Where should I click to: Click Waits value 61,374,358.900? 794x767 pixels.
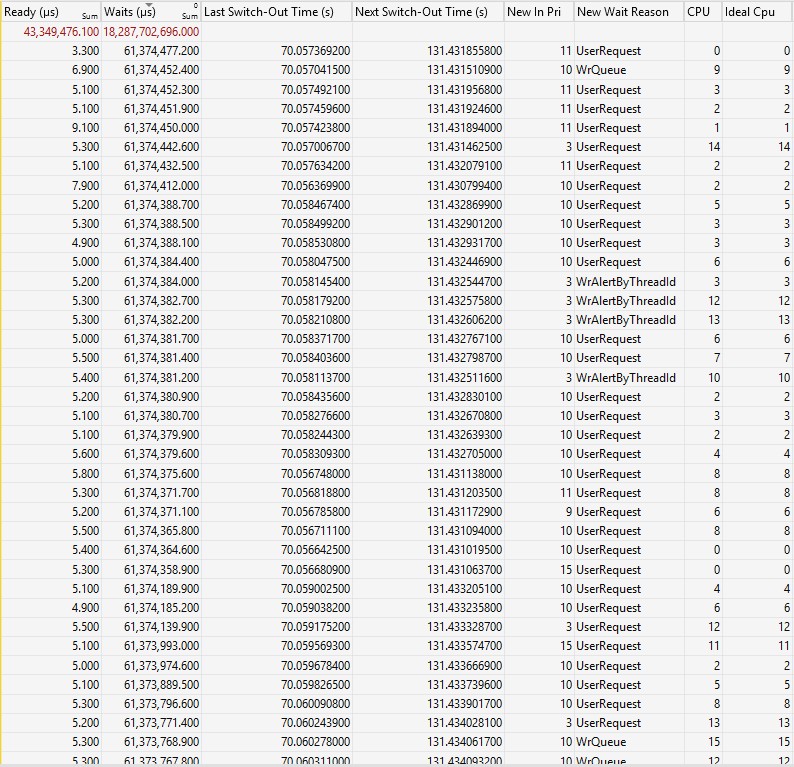pyautogui.click(x=162, y=570)
